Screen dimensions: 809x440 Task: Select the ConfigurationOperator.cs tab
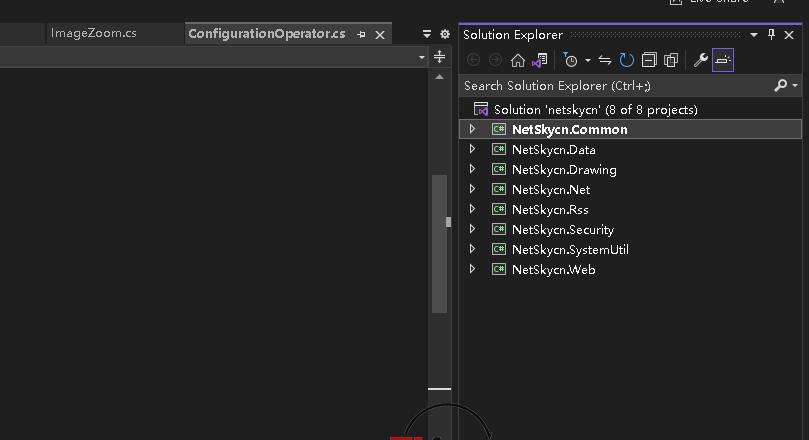[x=266, y=34]
